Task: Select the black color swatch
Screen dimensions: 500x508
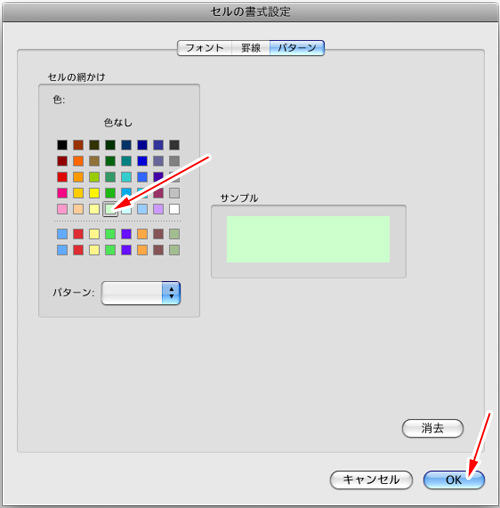Action: pos(62,145)
